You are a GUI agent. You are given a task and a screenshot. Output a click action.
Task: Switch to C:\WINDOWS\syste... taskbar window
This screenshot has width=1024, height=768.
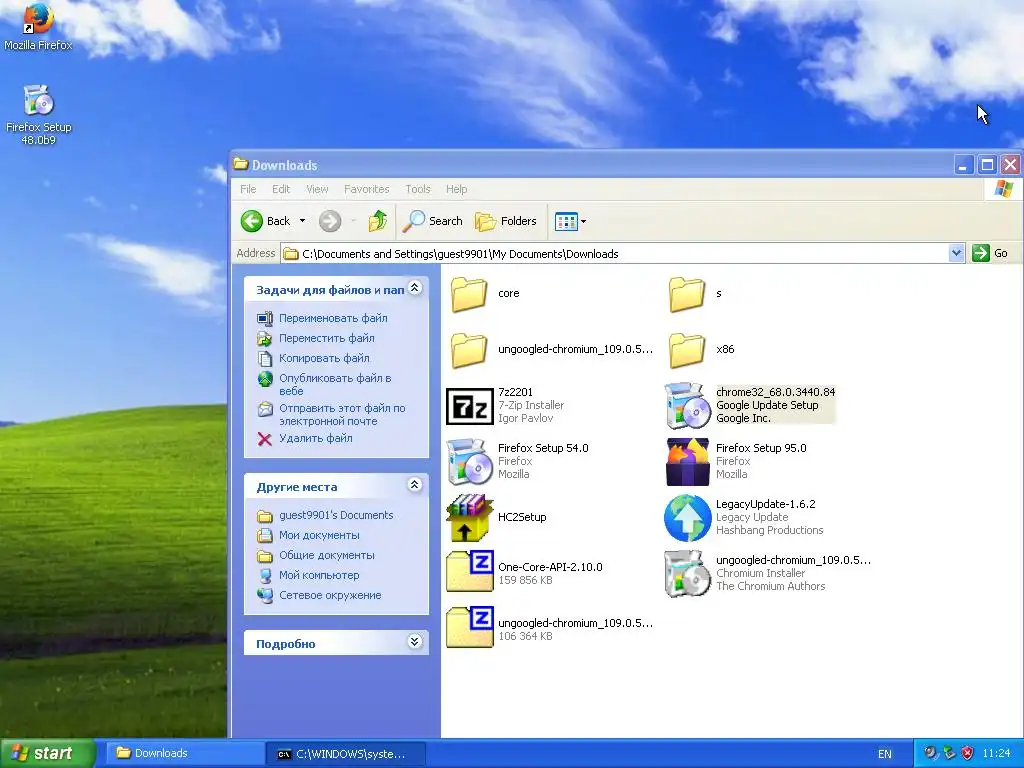point(346,754)
